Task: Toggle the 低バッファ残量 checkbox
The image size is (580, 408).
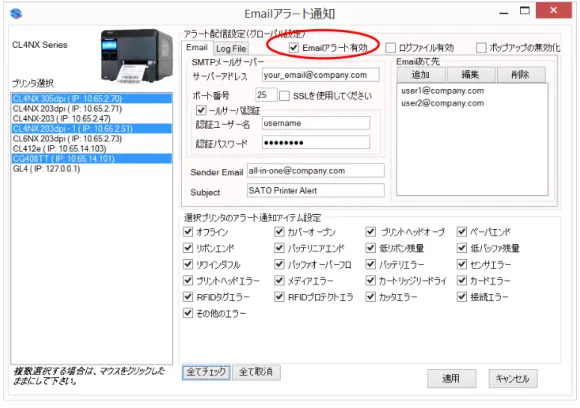Action: point(462,248)
